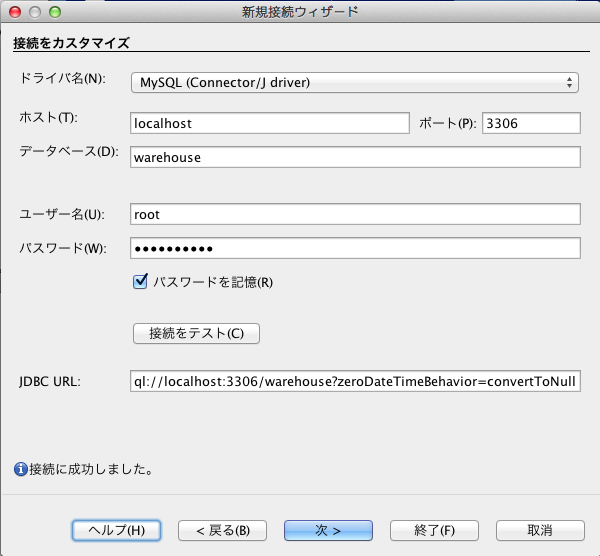Toggle the パスワードを記憶 checkbox

pyautogui.click(x=141, y=283)
